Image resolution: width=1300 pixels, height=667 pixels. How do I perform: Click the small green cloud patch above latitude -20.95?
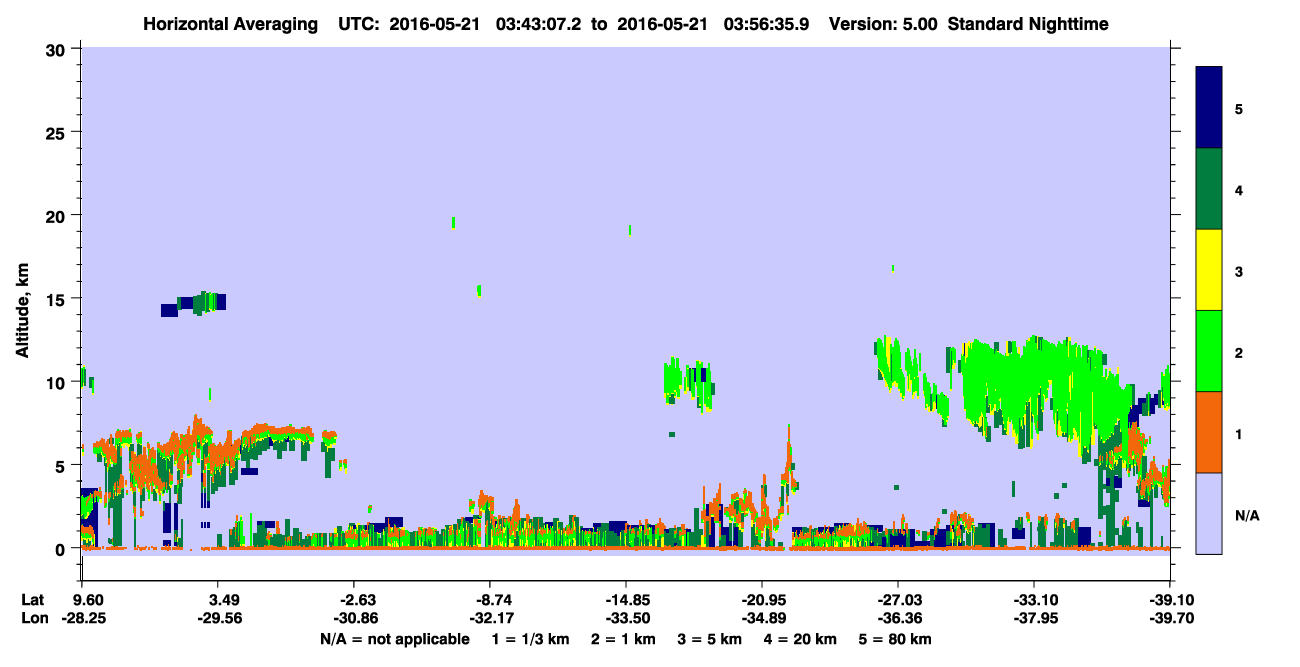point(689,384)
